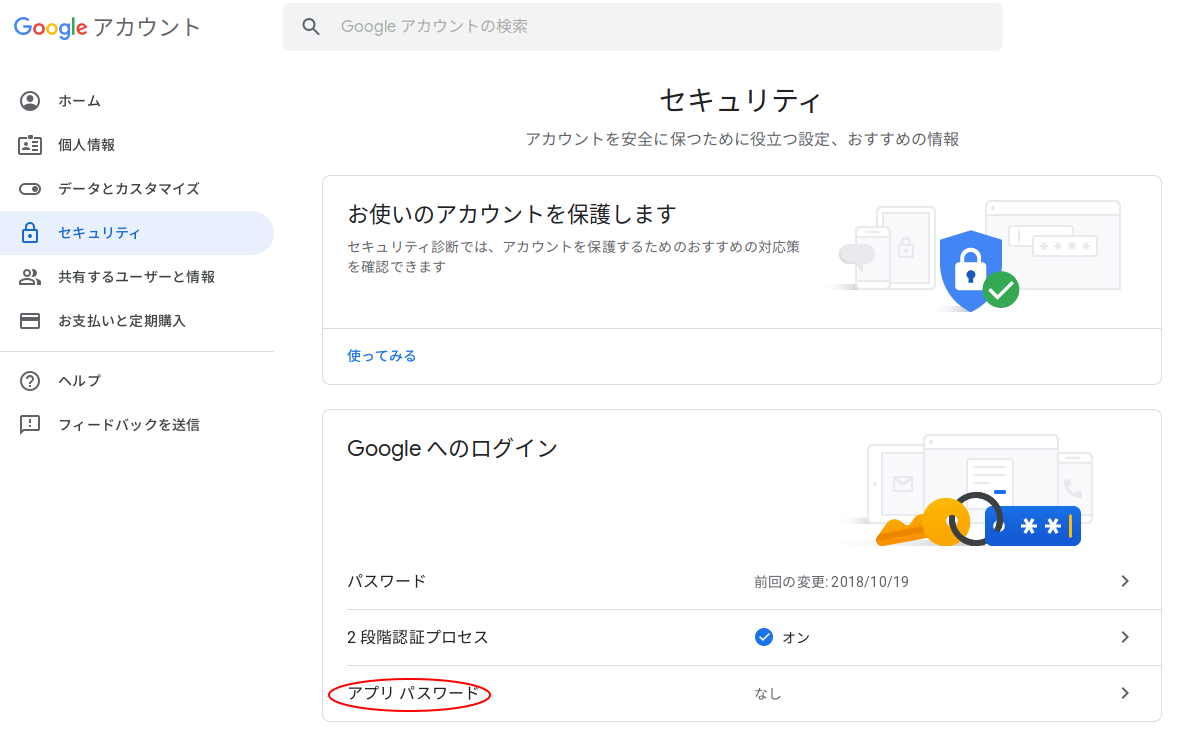Open アプリ パスワード settings
Image resolution: width=1193 pixels, height=743 pixels.
742,694
